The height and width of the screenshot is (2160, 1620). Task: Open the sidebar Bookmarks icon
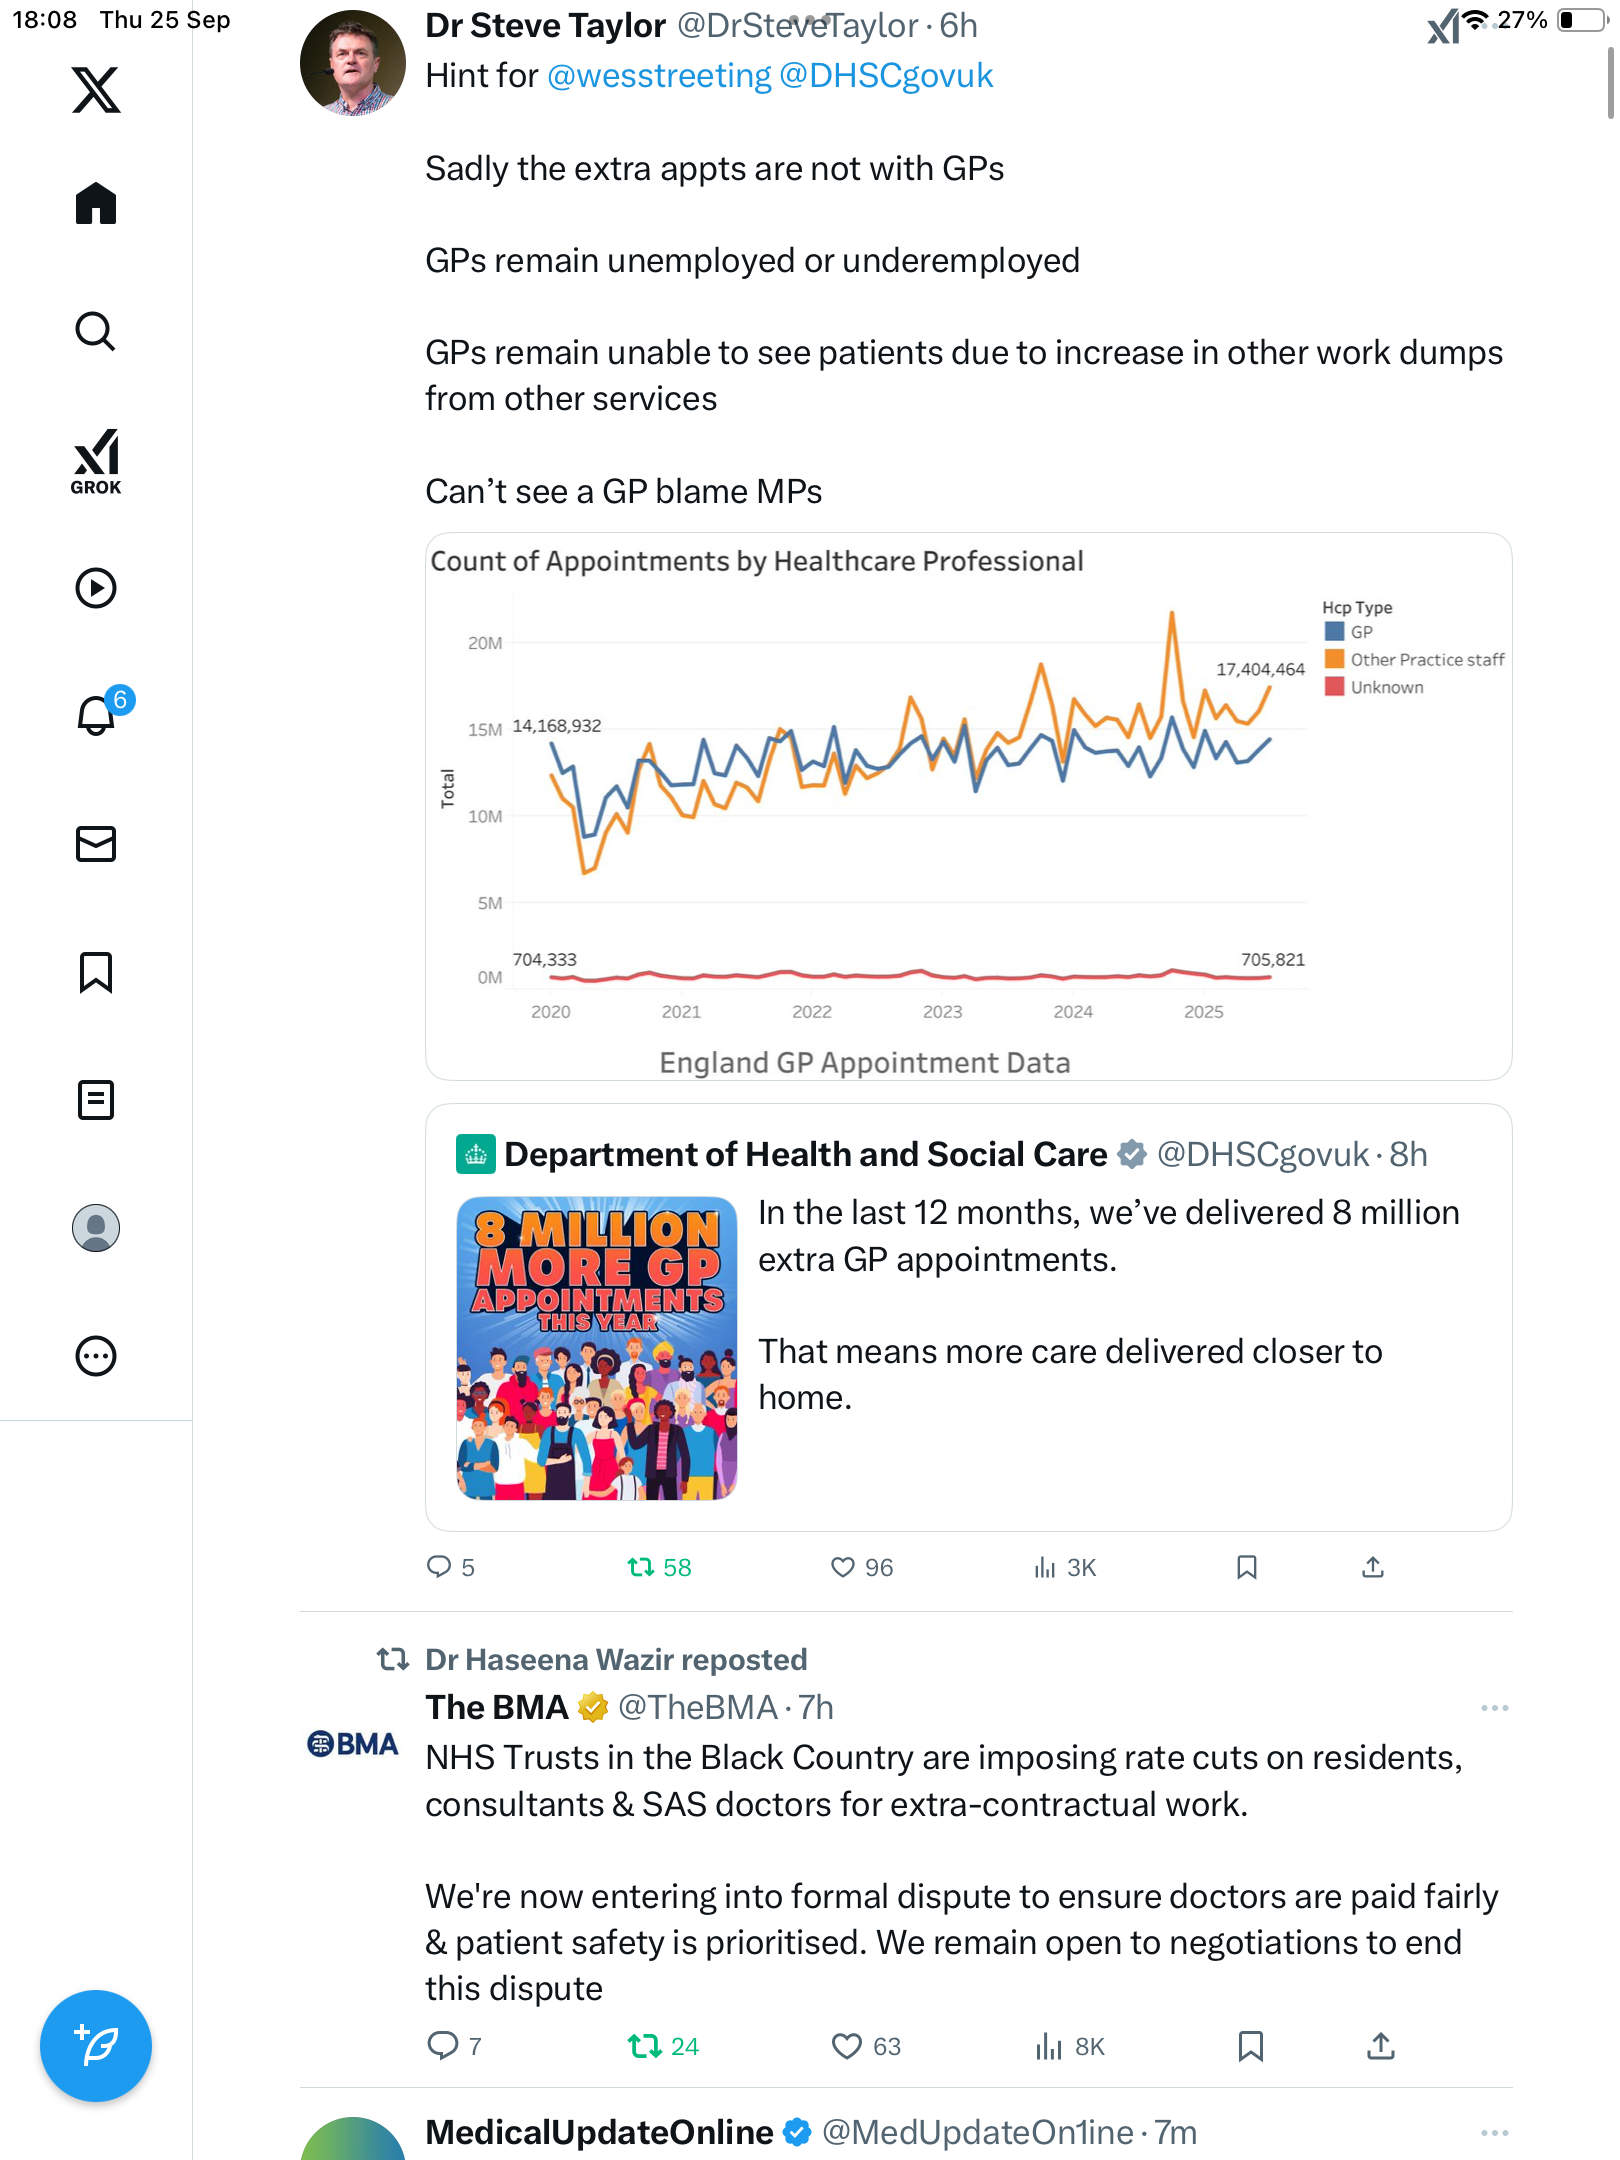96,972
